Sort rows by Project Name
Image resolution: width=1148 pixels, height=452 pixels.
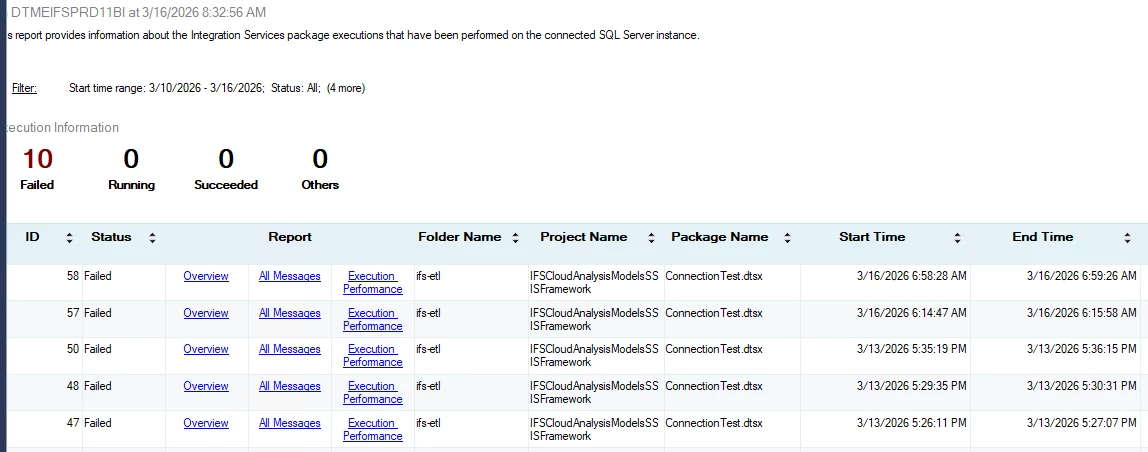(x=651, y=238)
